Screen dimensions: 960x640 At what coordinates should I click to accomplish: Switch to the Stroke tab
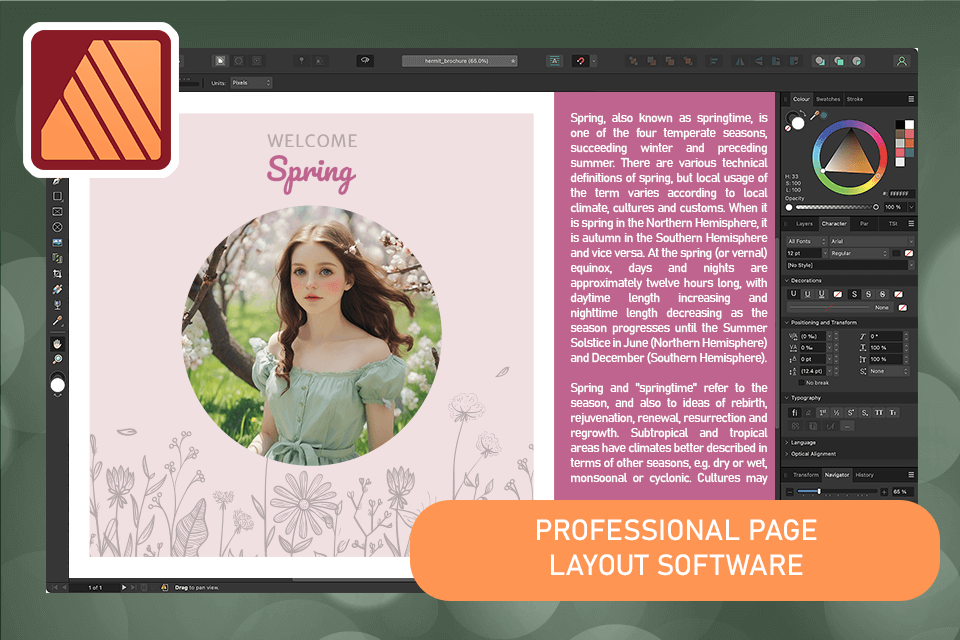point(855,99)
